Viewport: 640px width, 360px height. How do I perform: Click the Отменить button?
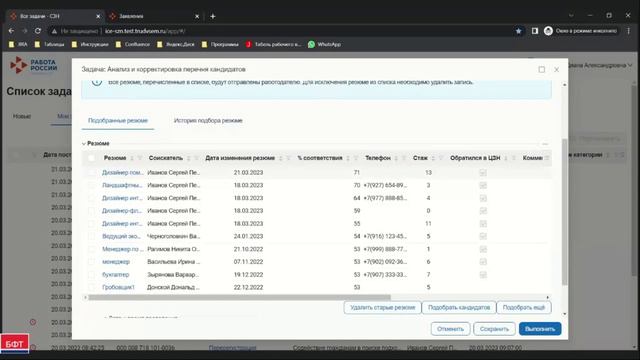pos(450,329)
